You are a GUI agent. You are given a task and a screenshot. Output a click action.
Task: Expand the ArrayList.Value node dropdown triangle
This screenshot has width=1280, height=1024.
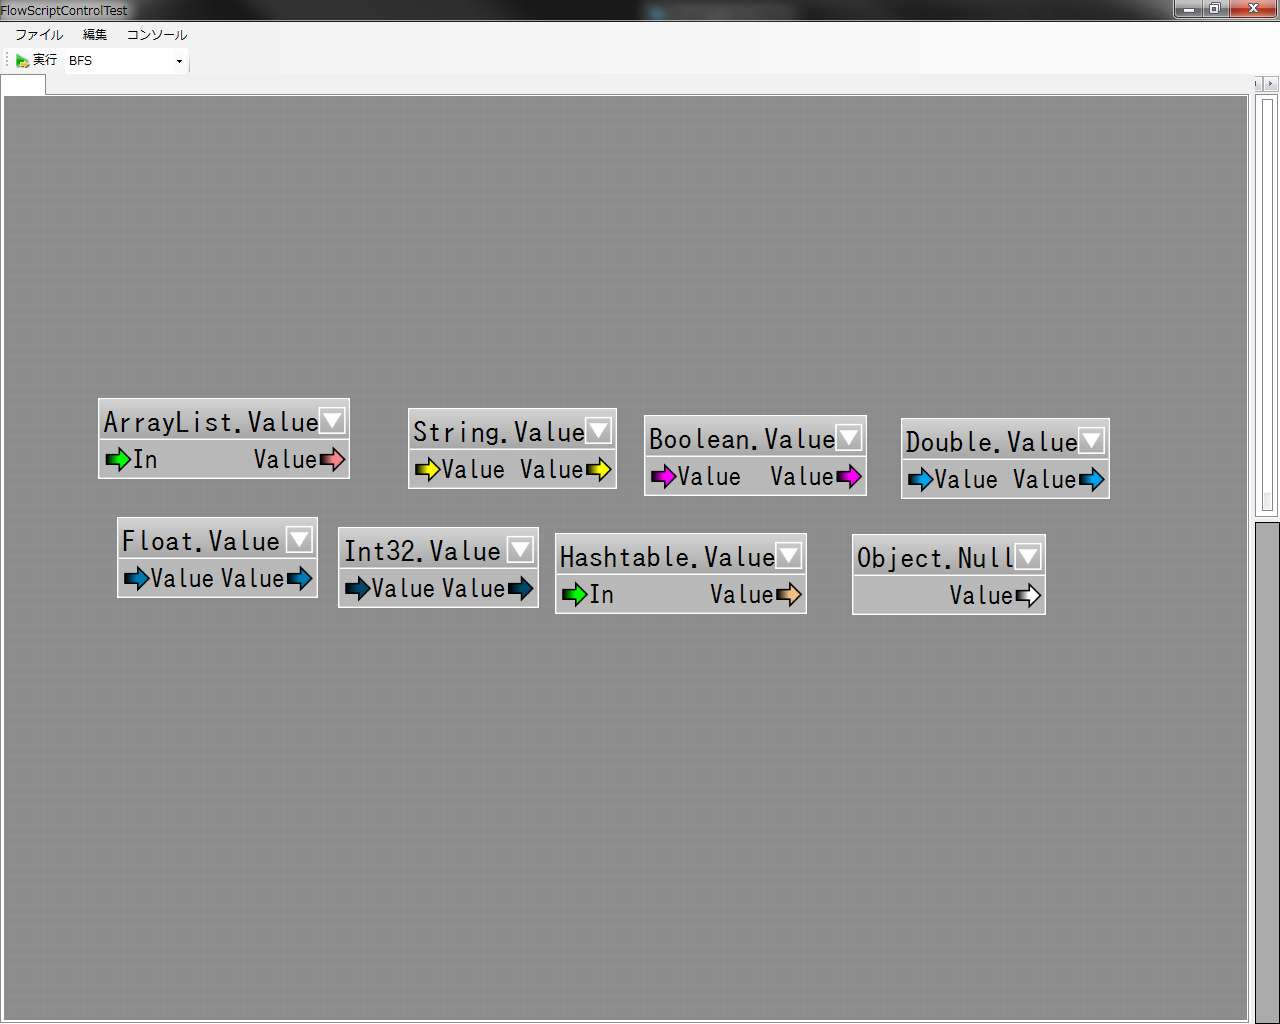[332, 420]
